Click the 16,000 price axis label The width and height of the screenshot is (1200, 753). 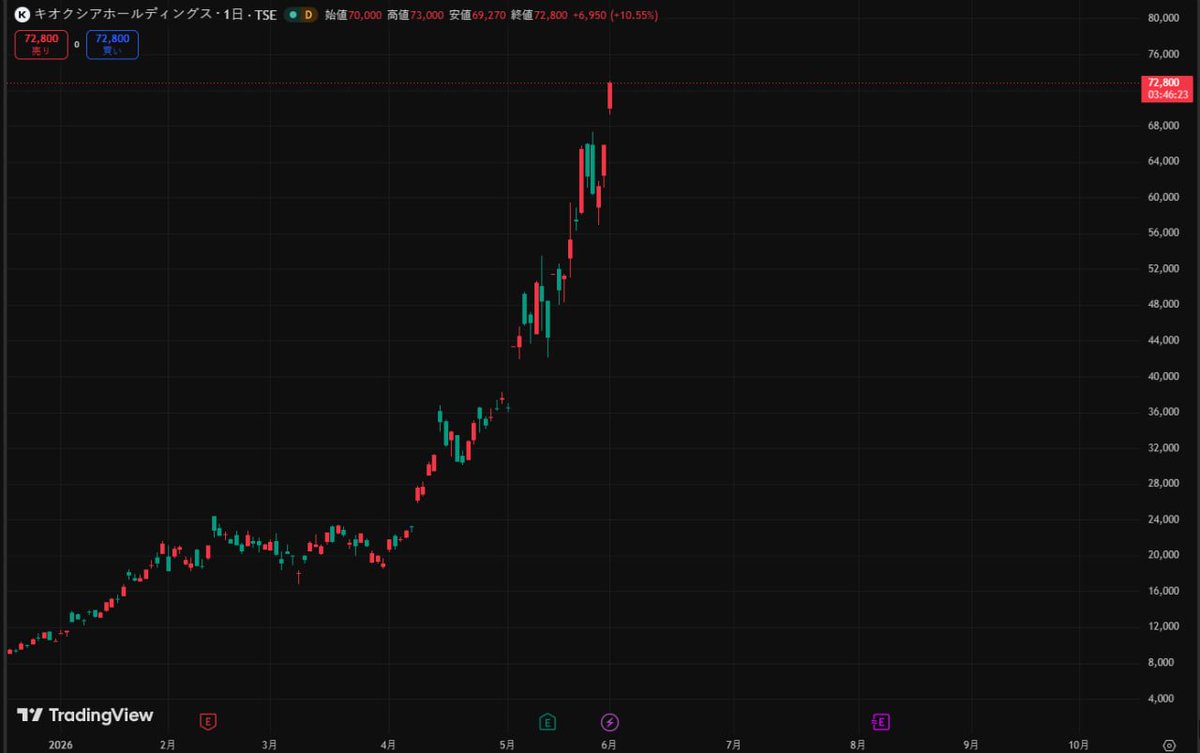click(1166, 591)
